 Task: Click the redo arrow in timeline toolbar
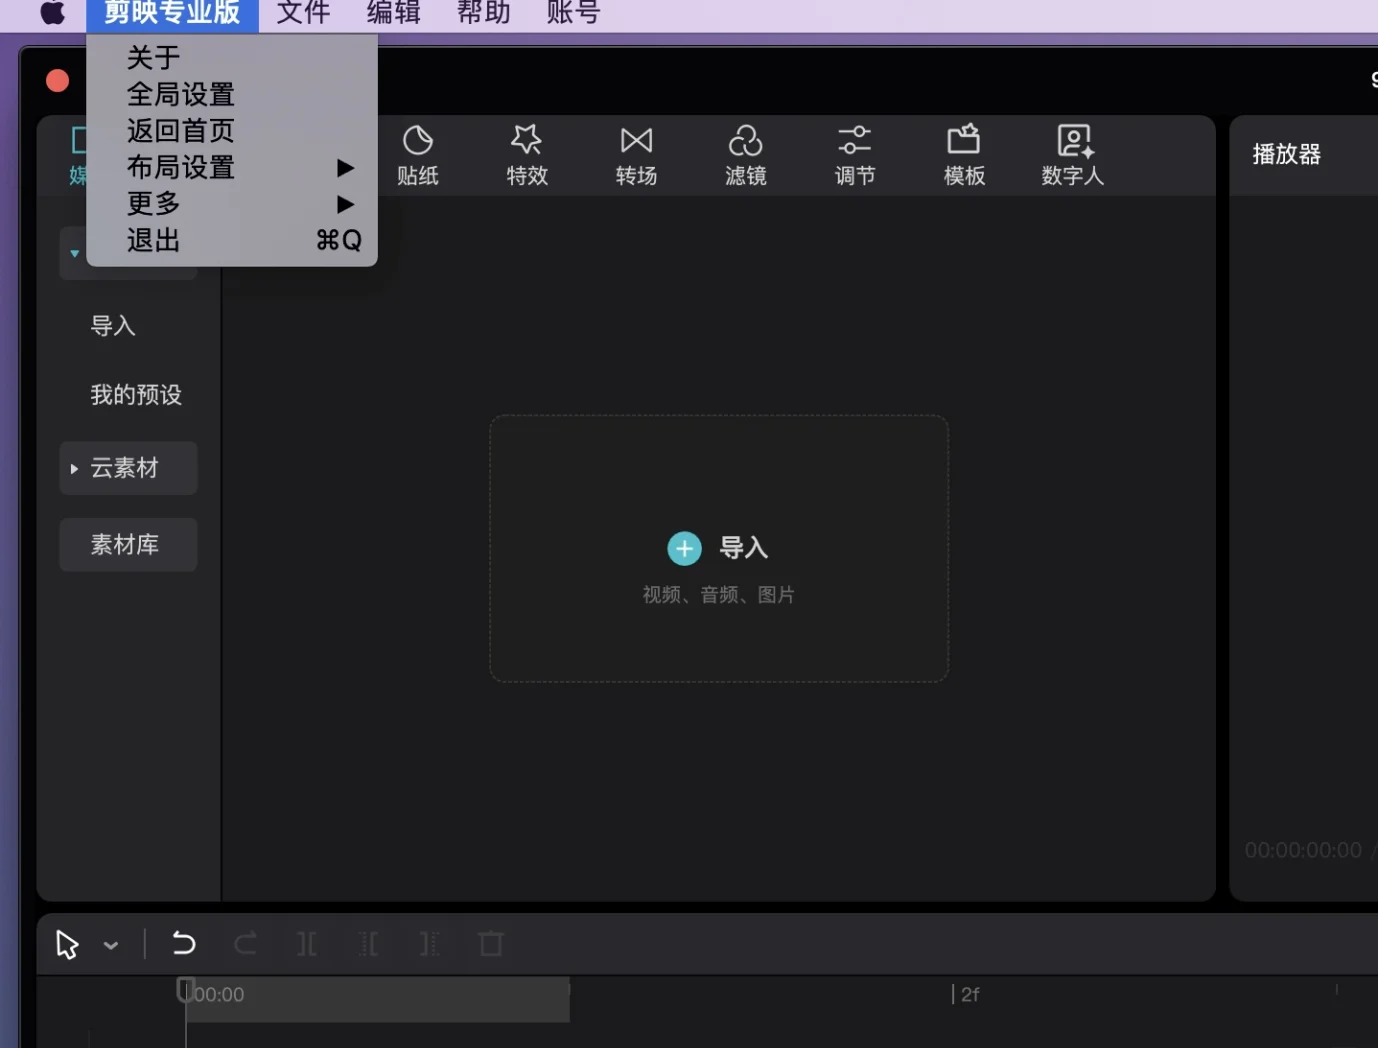click(x=245, y=943)
